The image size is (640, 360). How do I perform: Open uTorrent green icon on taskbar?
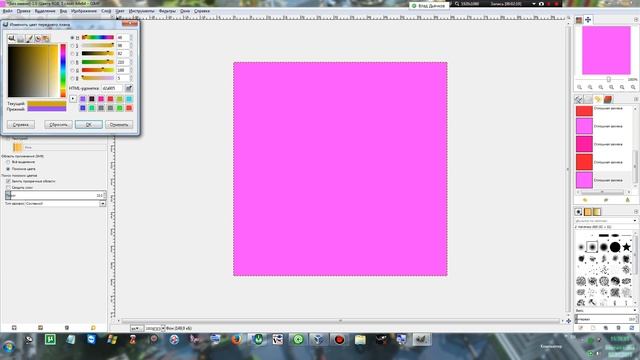pyautogui.click(x=50, y=340)
